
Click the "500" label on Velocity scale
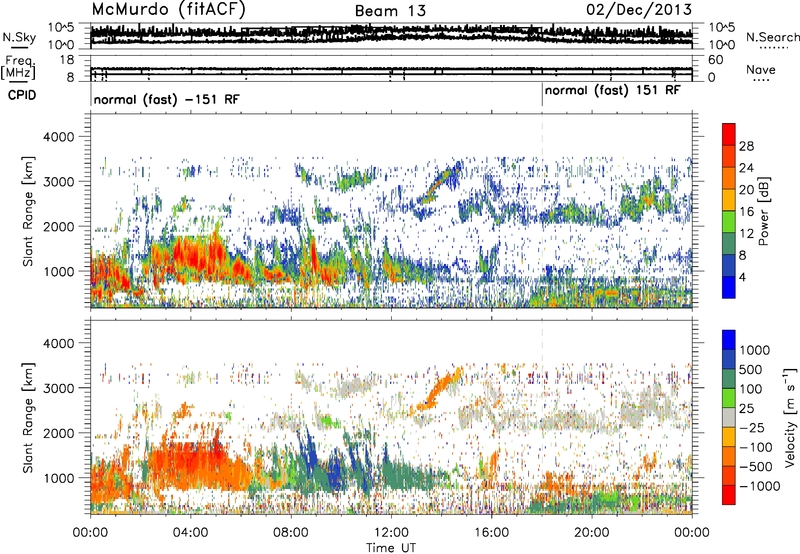[749, 369]
